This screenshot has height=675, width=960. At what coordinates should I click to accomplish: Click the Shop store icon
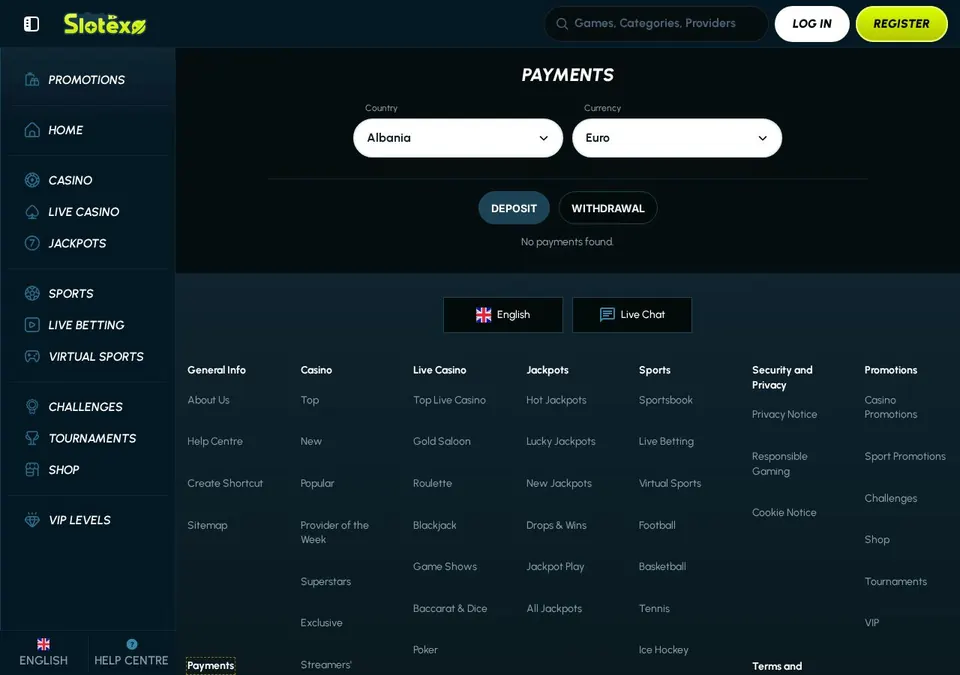pos(32,470)
